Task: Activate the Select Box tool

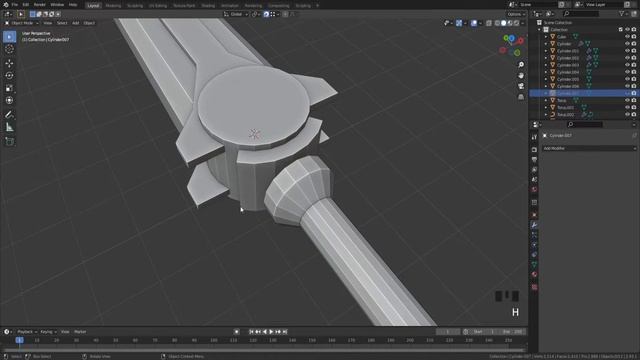Action: pos(9,37)
